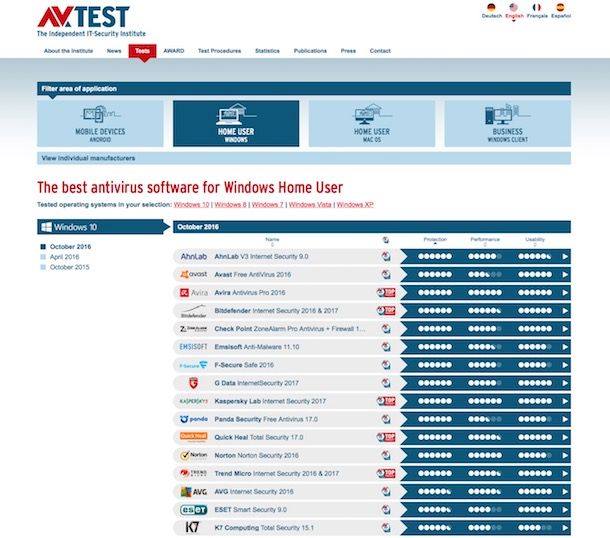Image resolution: width=610 pixels, height=538 pixels.
Task: Open the Windows 7 link
Action: tap(268, 205)
